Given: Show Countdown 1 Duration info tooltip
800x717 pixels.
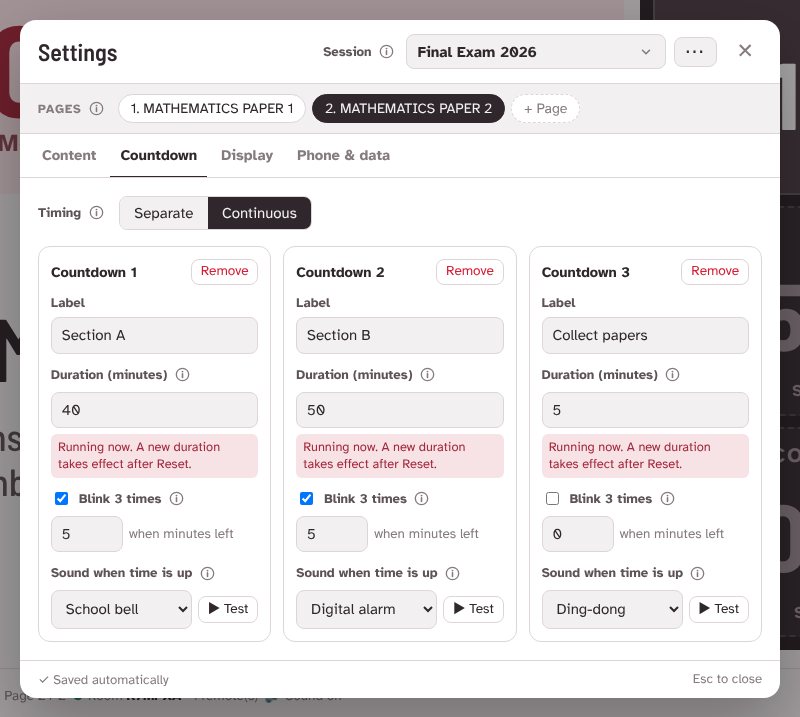Looking at the screenshot, I should pyautogui.click(x=182, y=375).
